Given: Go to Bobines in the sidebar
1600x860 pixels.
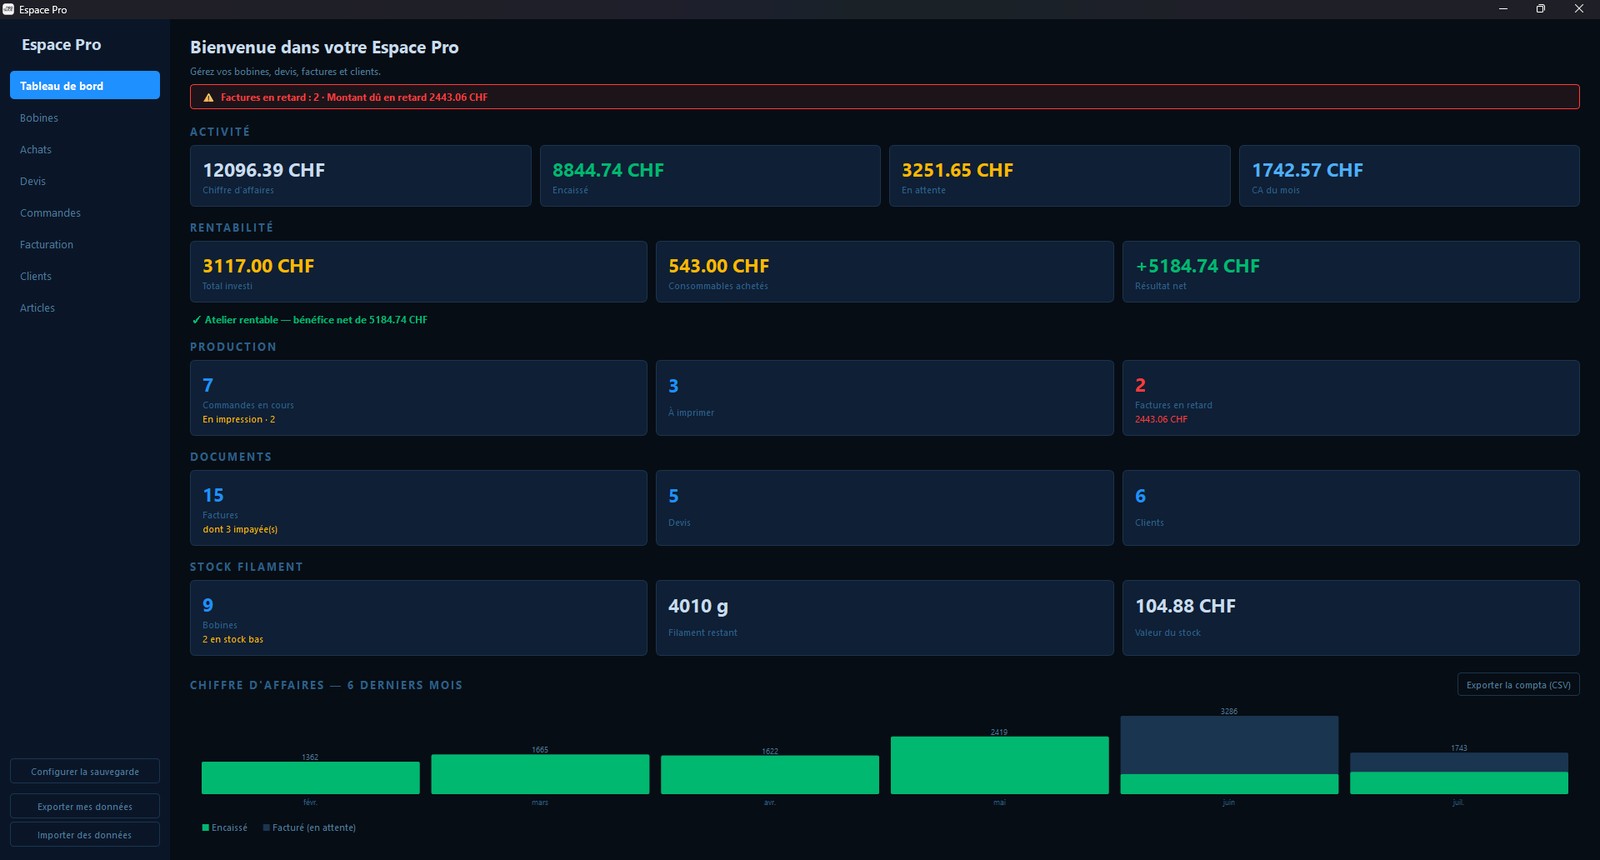Looking at the screenshot, I should pos(85,118).
